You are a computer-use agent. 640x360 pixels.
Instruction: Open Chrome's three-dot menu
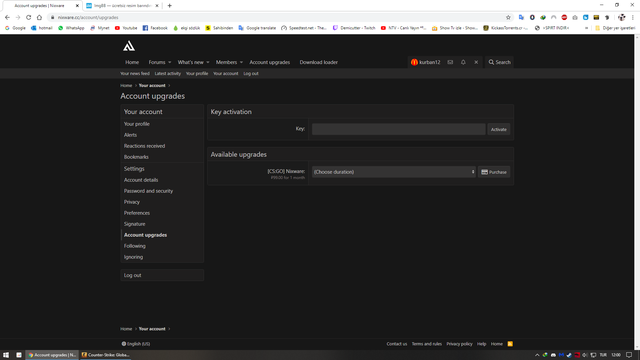tap(633, 18)
